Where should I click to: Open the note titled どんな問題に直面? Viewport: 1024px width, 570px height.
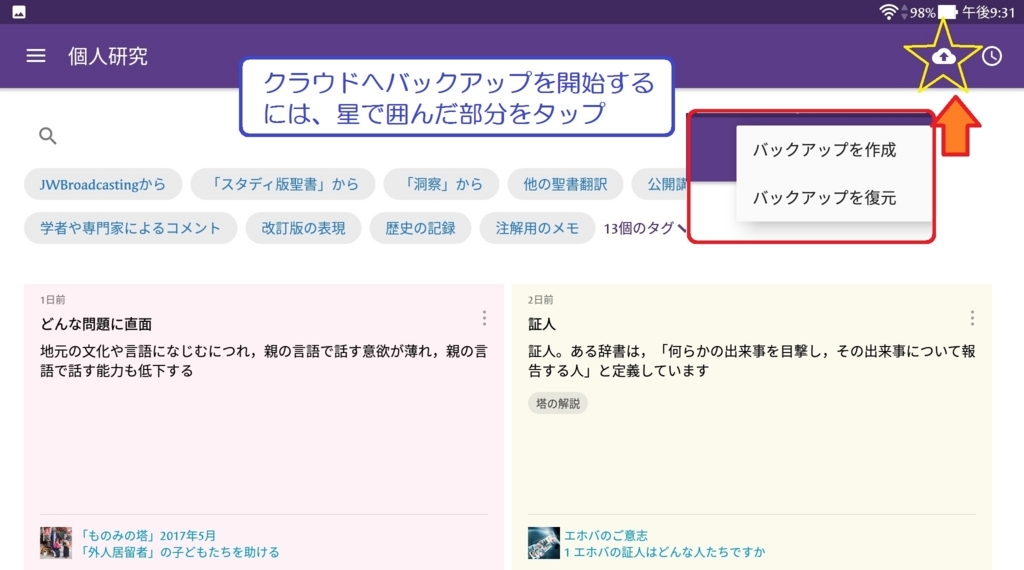point(96,324)
